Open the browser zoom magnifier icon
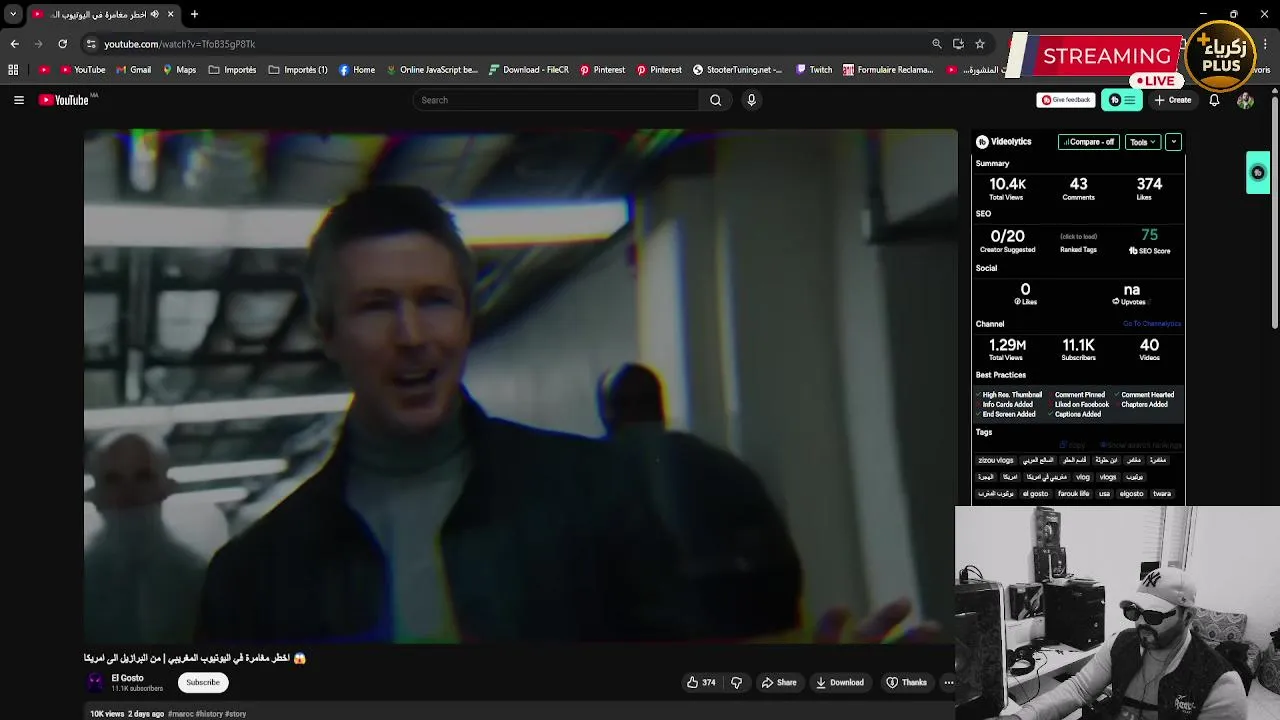Image resolution: width=1280 pixels, height=720 pixels. pyautogui.click(x=937, y=44)
